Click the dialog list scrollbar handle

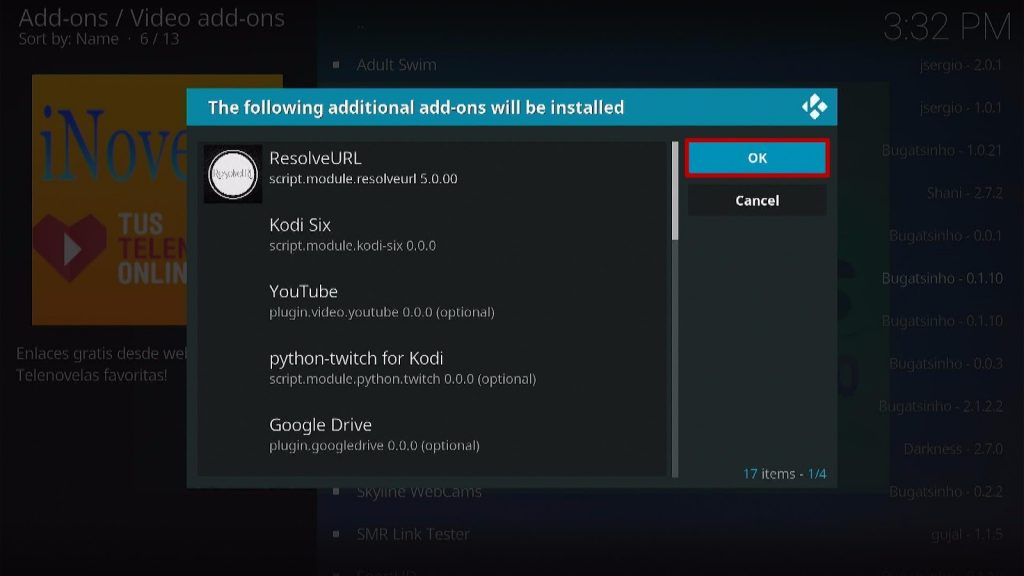pyautogui.click(x=675, y=191)
